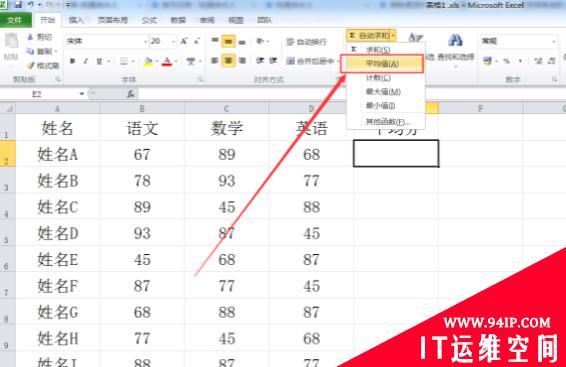The width and height of the screenshot is (566, 367).
Task: Toggle bold formatting button
Action: (x=73, y=61)
